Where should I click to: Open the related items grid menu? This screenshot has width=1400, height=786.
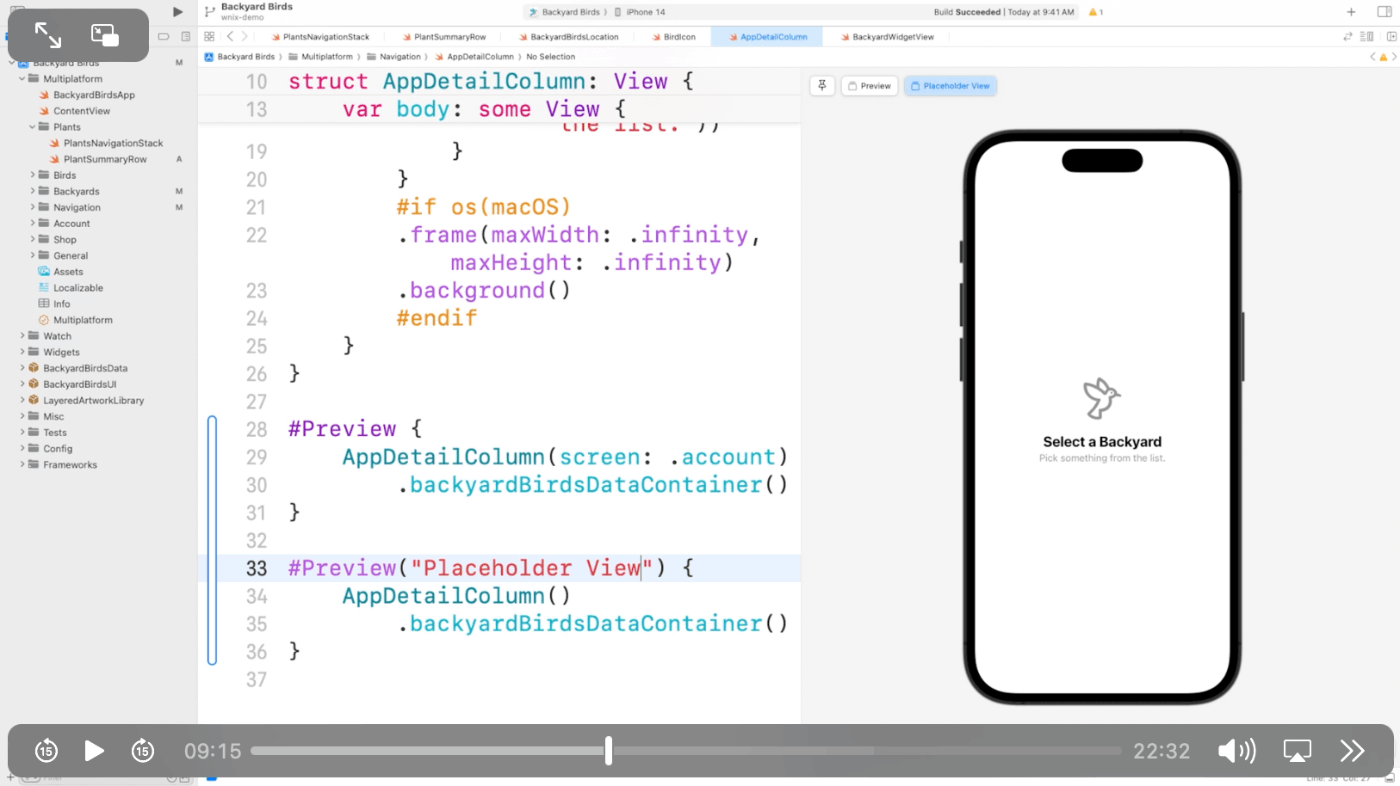[x=209, y=36]
